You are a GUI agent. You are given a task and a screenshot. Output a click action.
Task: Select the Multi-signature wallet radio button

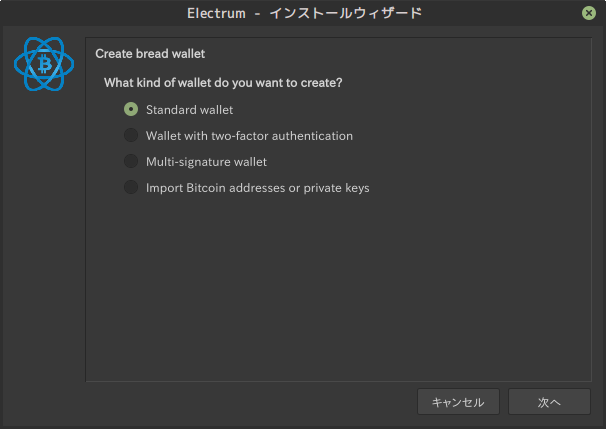click(x=130, y=161)
